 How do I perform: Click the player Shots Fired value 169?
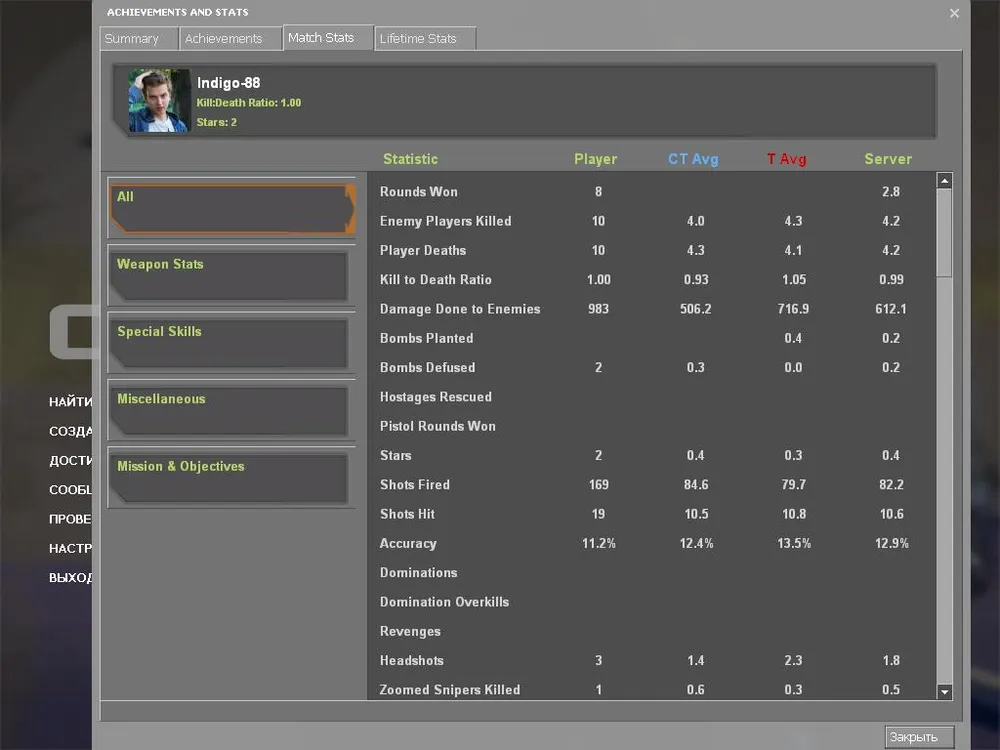tap(598, 485)
